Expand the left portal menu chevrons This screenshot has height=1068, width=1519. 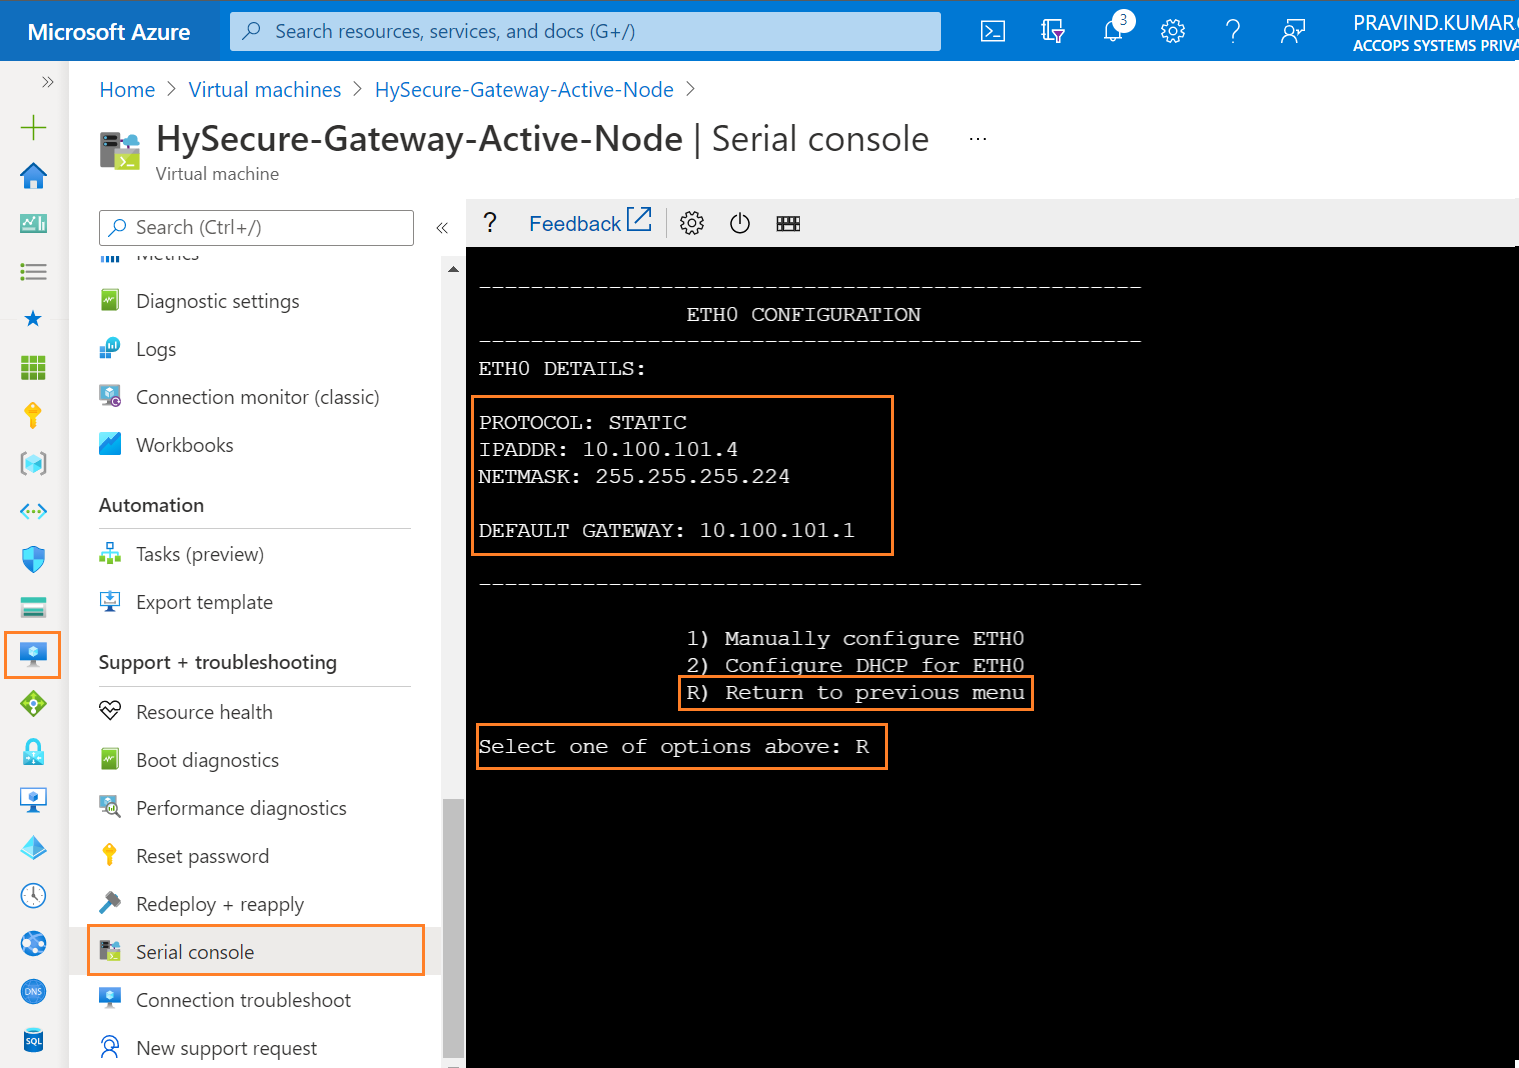47,81
